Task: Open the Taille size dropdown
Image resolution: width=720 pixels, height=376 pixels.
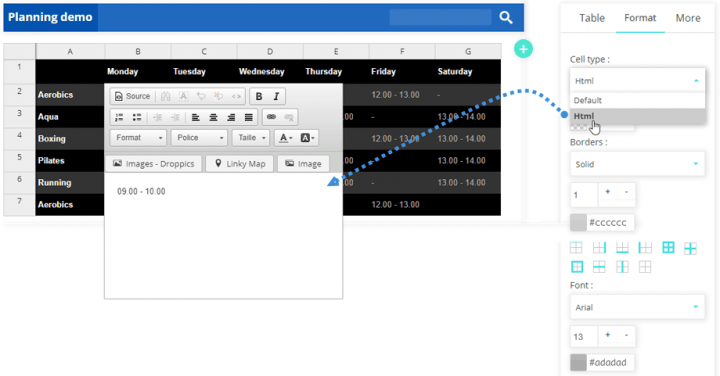Action: (x=251, y=138)
